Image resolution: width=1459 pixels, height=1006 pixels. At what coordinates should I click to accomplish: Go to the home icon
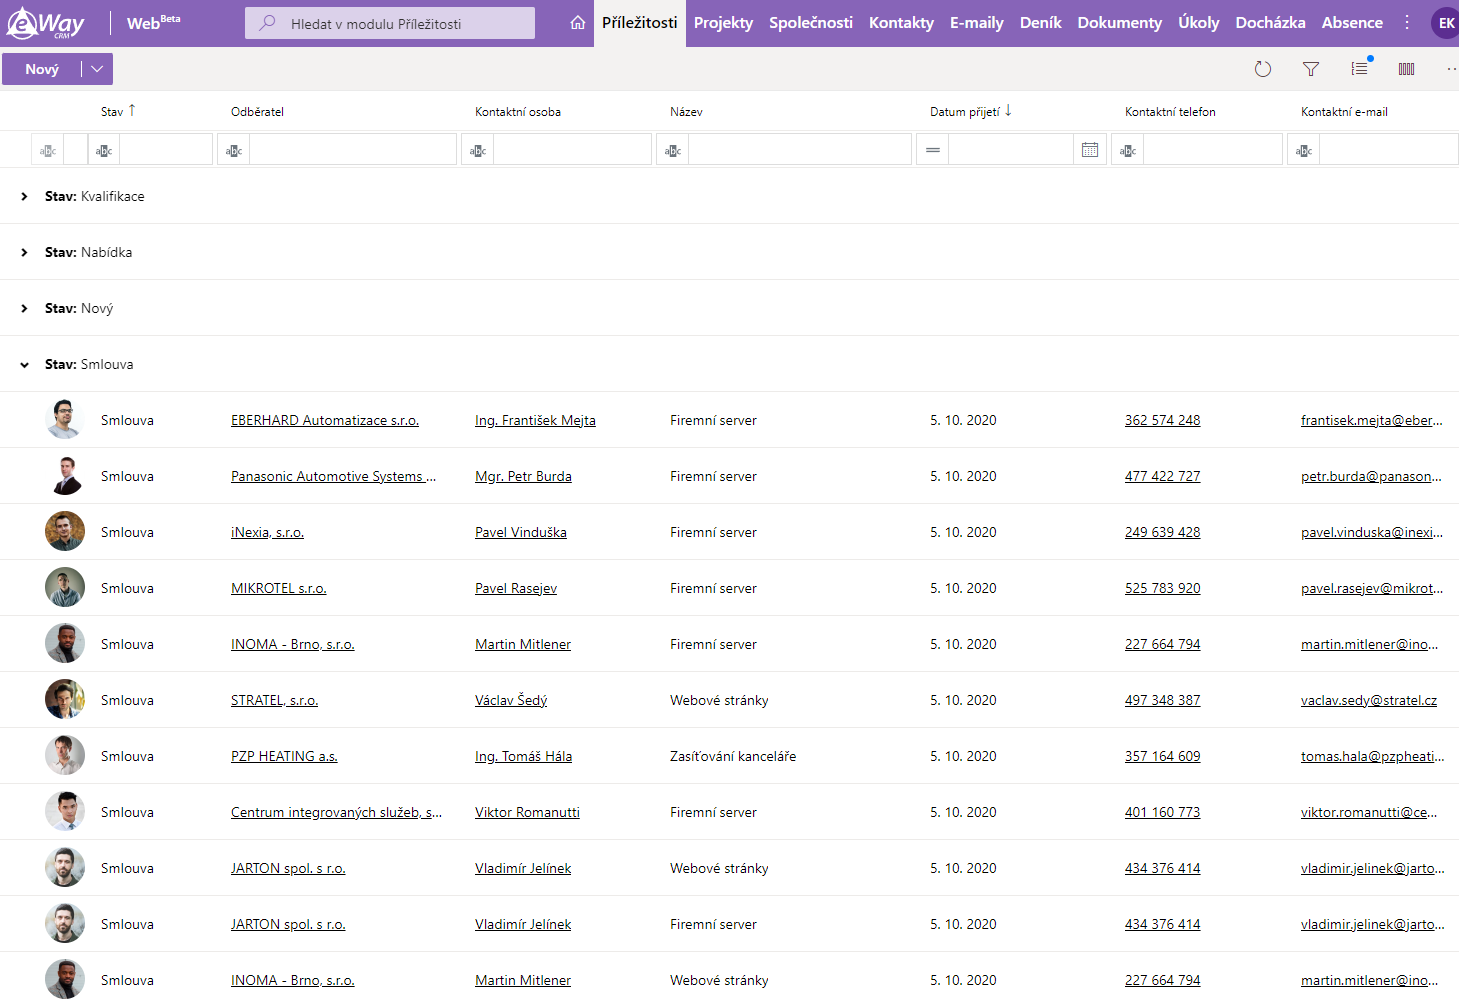coord(578,23)
